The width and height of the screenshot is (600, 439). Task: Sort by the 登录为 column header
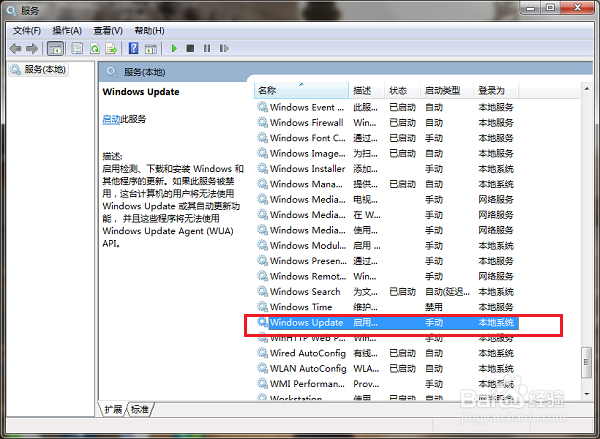click(x=496, y=90)
